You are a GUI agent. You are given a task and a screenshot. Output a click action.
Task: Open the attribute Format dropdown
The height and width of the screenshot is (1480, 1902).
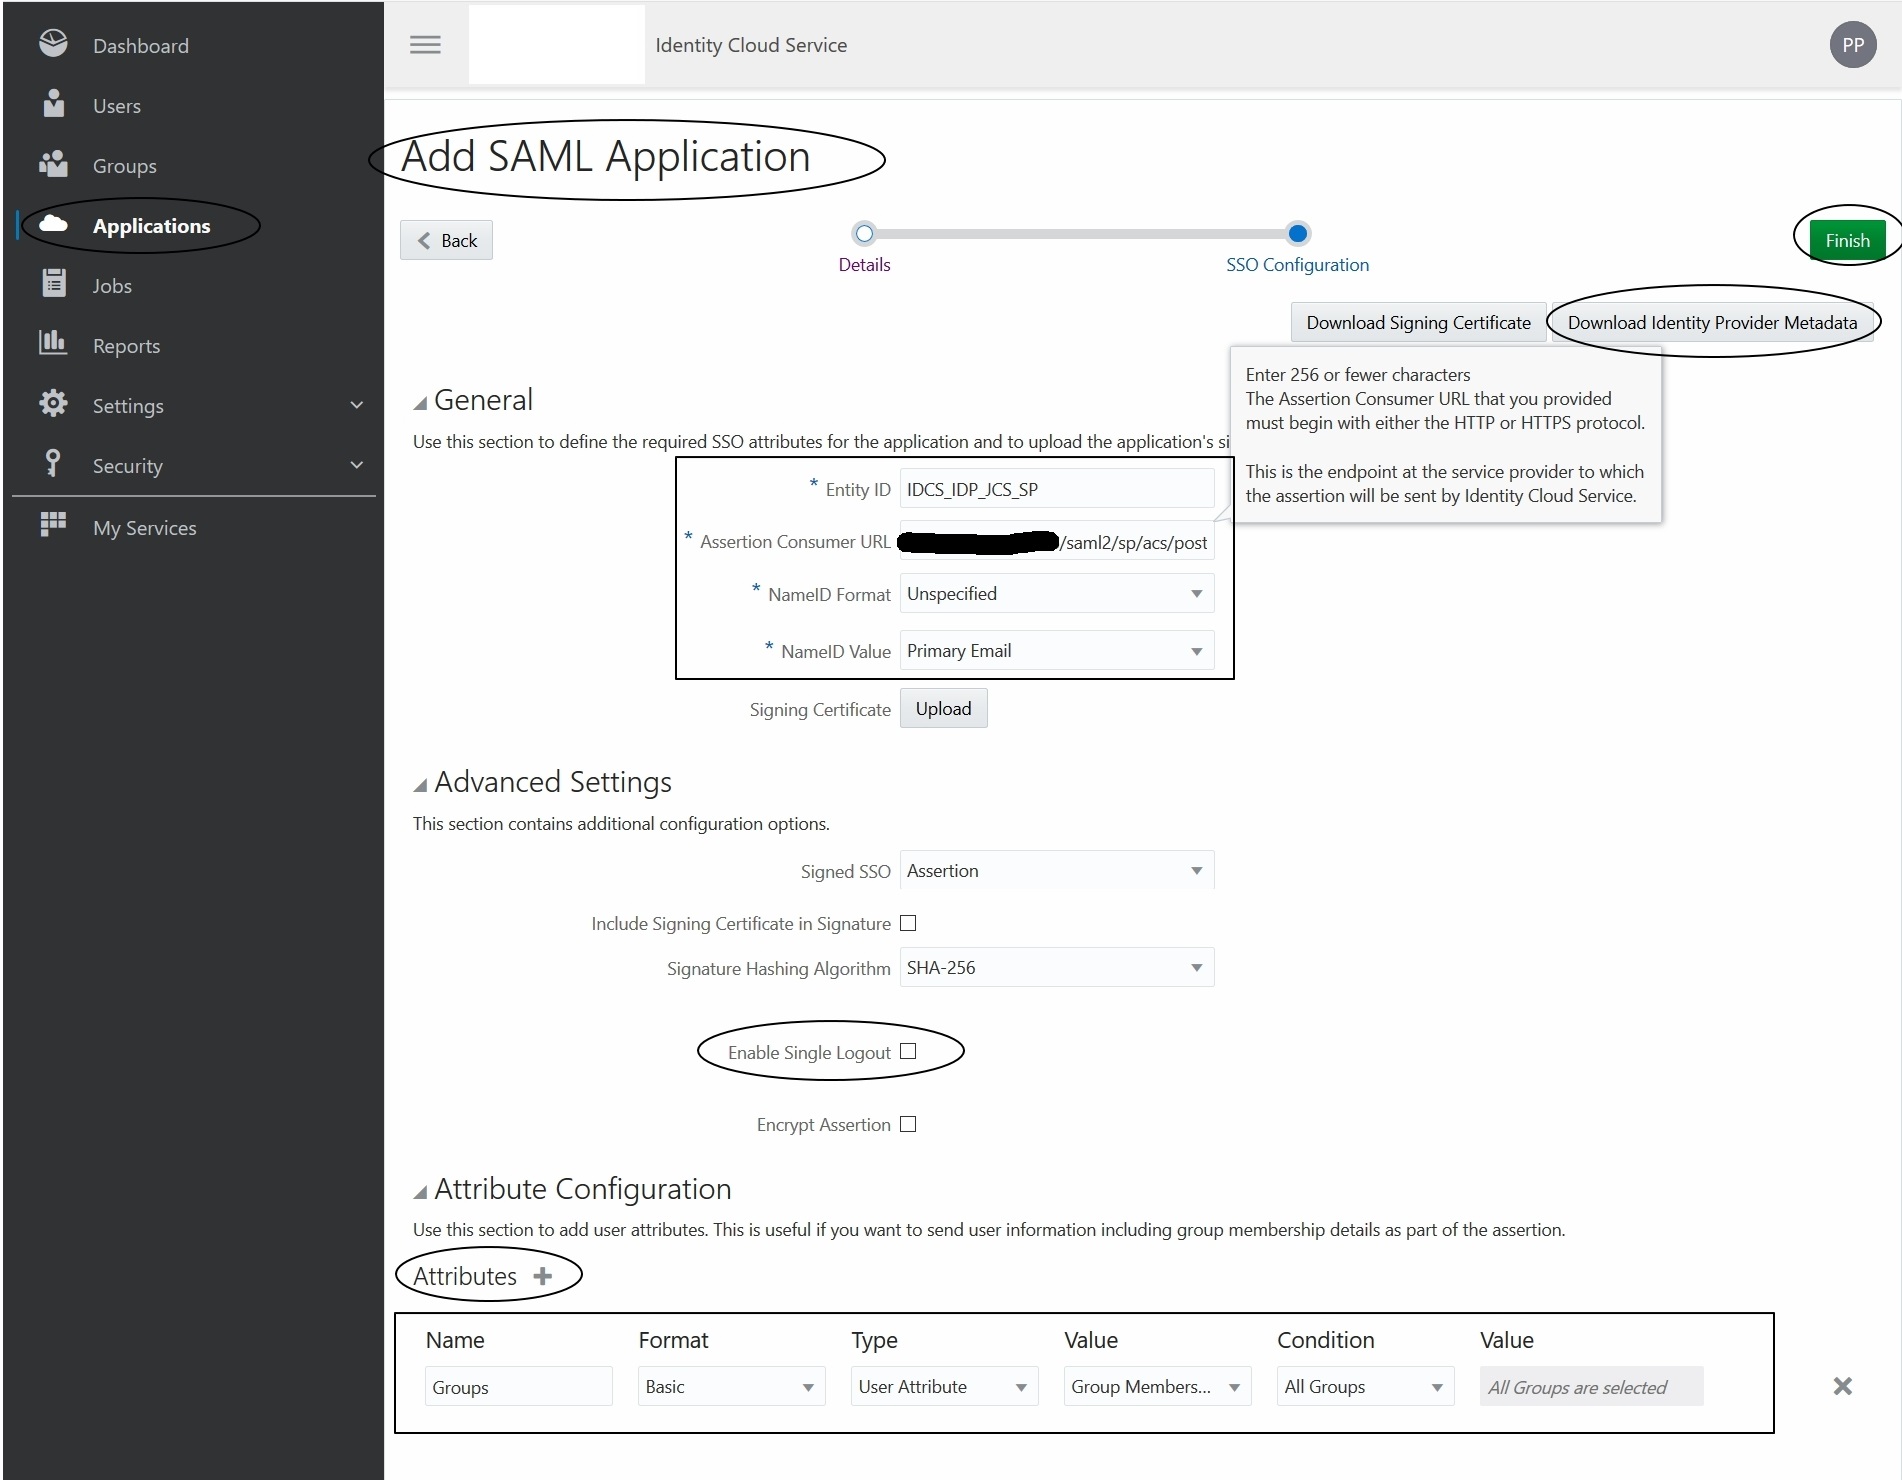[732, 1386]
